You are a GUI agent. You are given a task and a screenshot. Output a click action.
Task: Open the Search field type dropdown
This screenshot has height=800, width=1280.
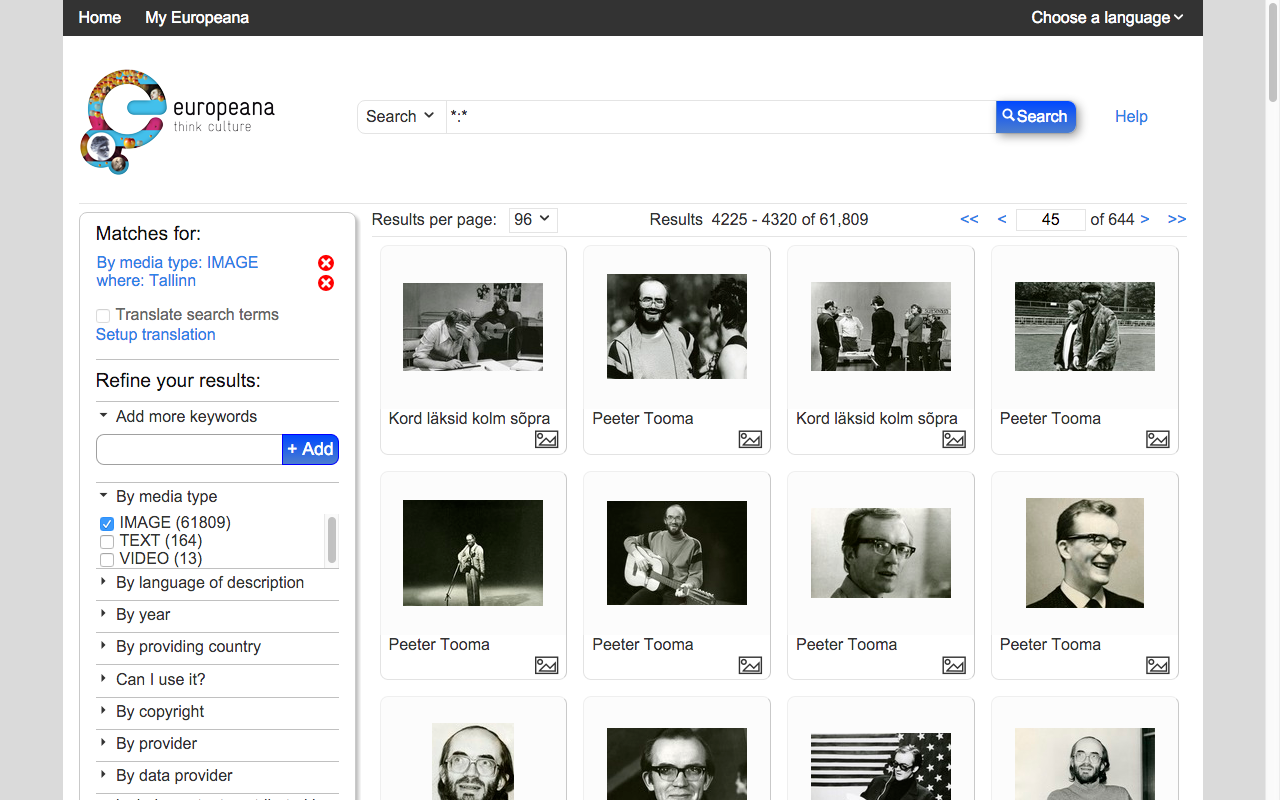pos(401,116)
